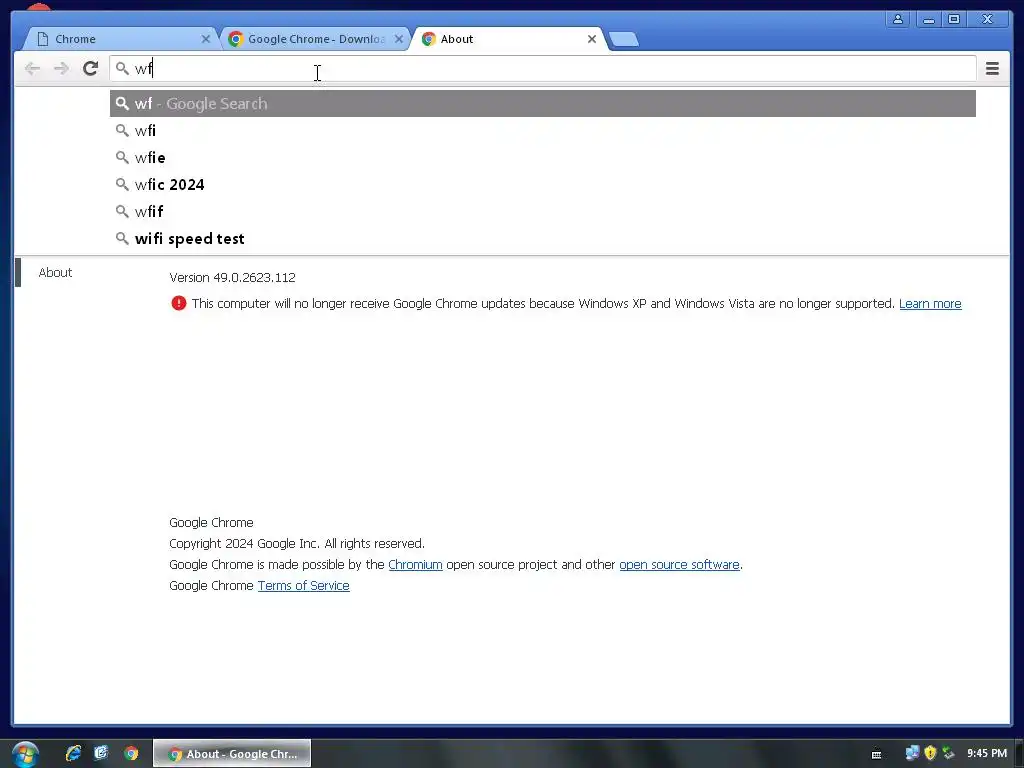Viewport: 1024px width, 768px height.
Task: Choose the 'wfie' suggestion
Action: [543, 157]
